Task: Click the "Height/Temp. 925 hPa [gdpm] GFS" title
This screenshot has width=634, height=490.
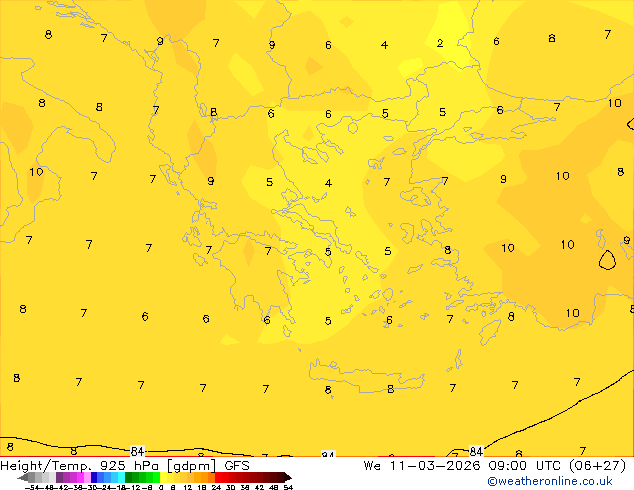Action: (x=125, y=466)
